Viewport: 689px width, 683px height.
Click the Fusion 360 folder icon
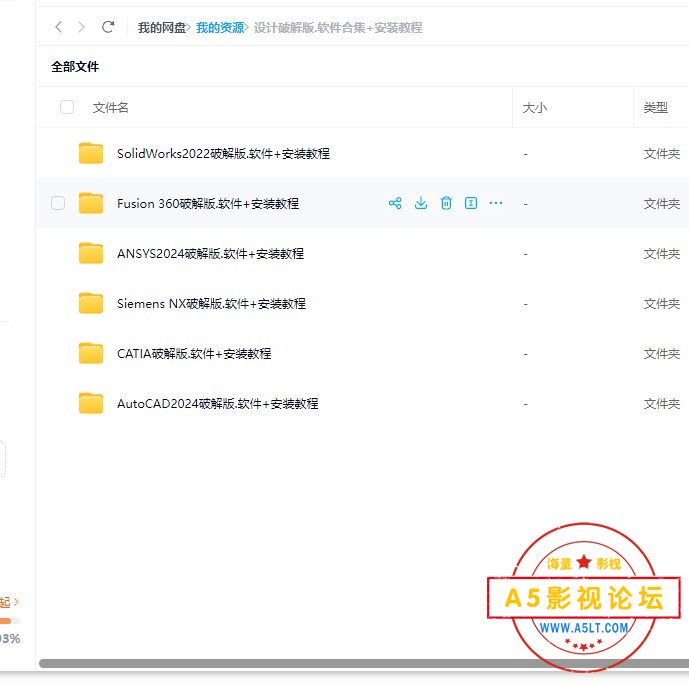coord(91,203)
